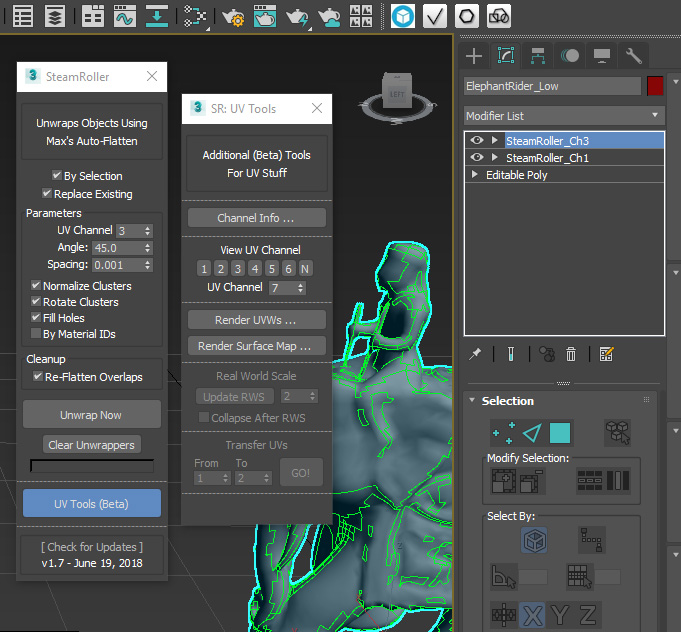
Task: Select Vertex sub-object mode icon
Action: coord(504,433)
